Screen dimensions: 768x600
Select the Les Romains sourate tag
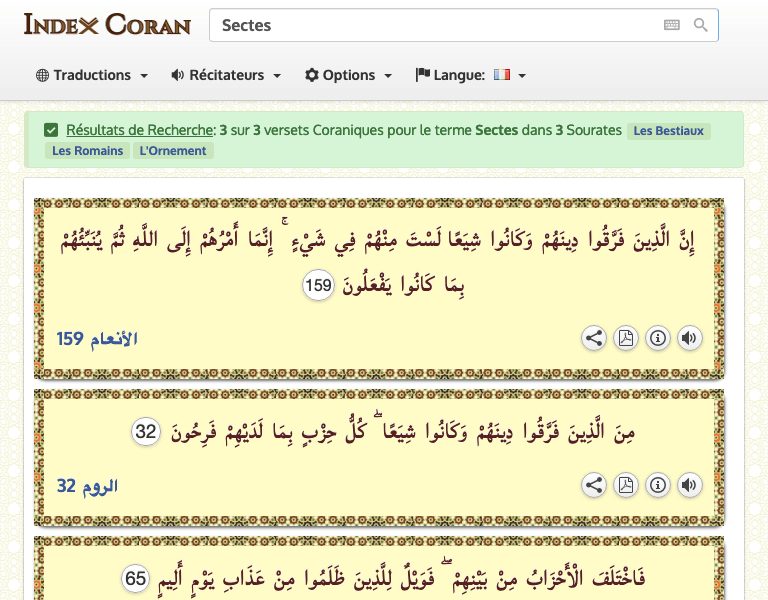87,151
